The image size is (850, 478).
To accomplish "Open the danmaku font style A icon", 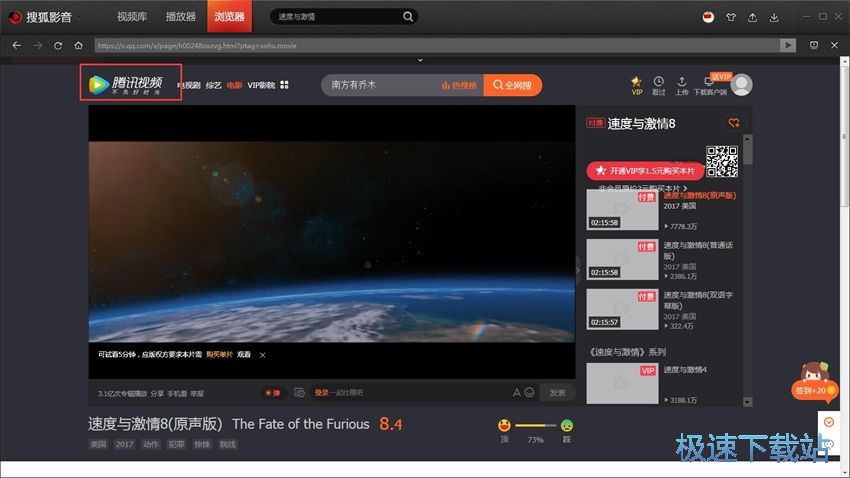I will (516, 392).
